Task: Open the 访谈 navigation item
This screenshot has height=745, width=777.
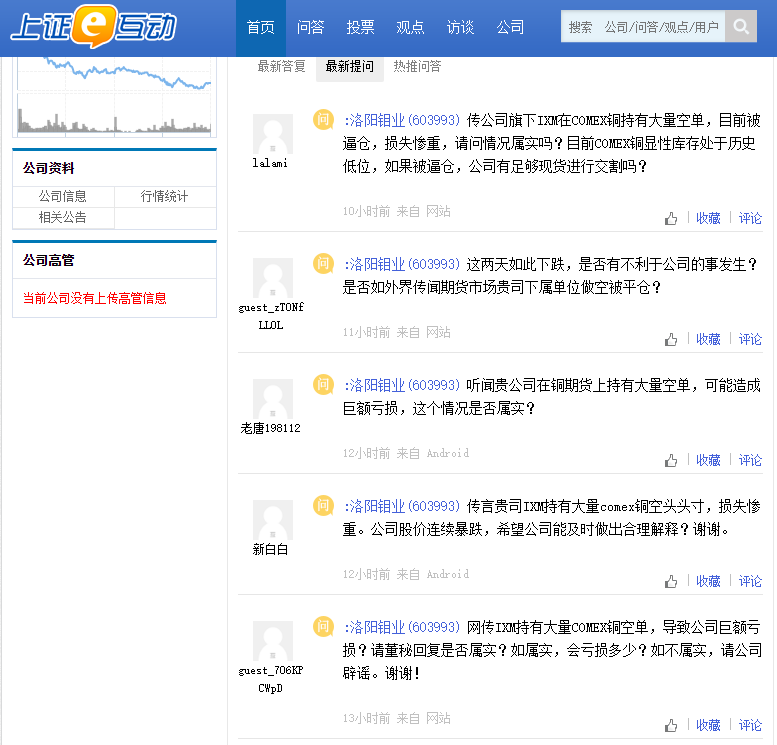Action: point(460,27)
